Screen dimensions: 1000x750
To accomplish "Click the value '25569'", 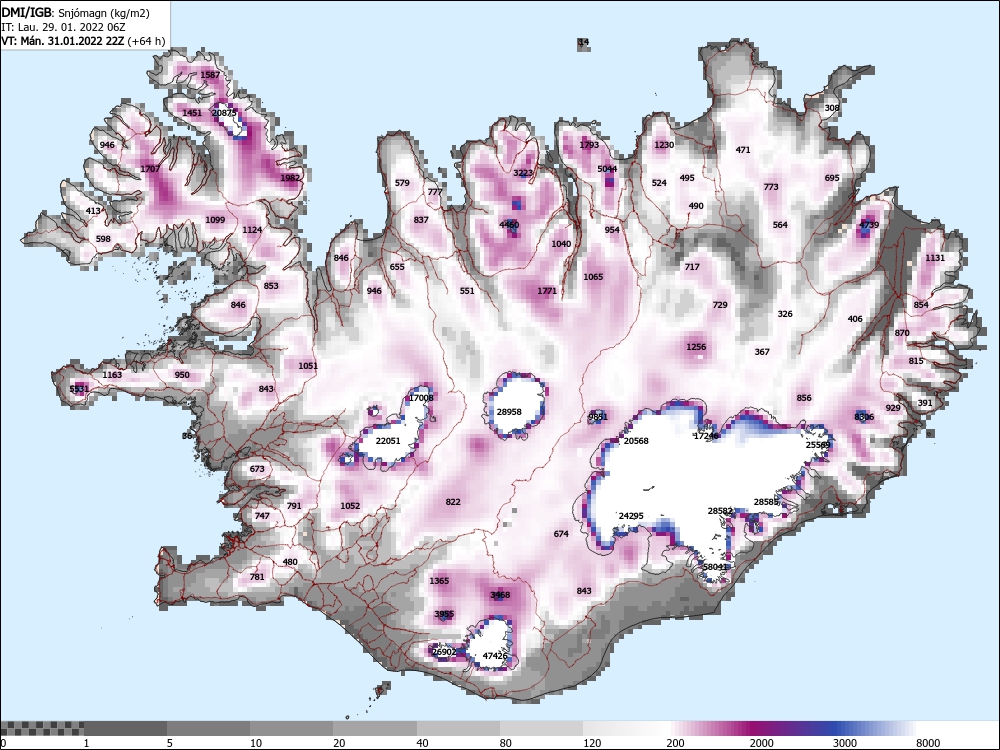I will point(818,445).
